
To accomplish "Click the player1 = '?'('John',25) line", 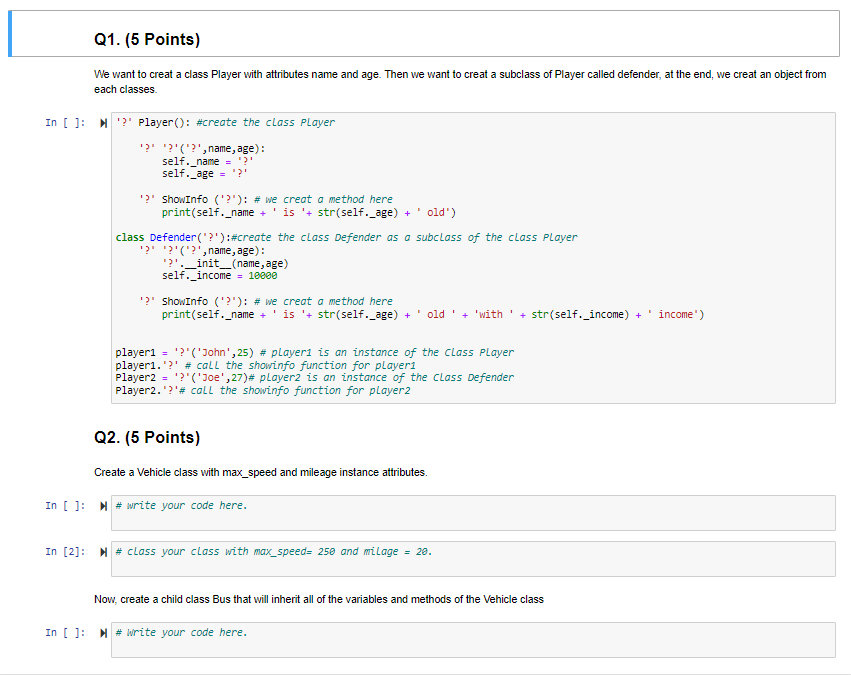I will (250, 352).
